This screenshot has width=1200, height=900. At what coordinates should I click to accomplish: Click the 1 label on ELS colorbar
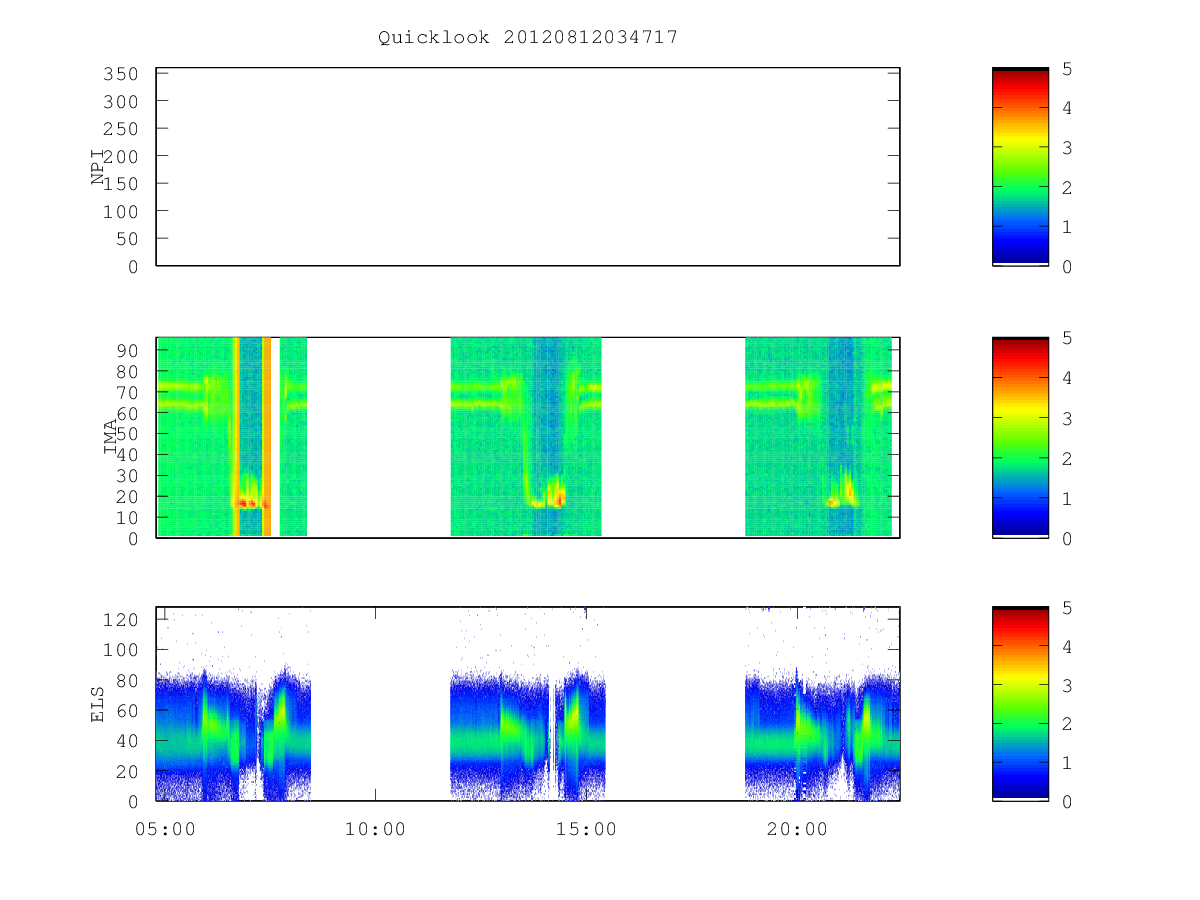coord(1066,764)
